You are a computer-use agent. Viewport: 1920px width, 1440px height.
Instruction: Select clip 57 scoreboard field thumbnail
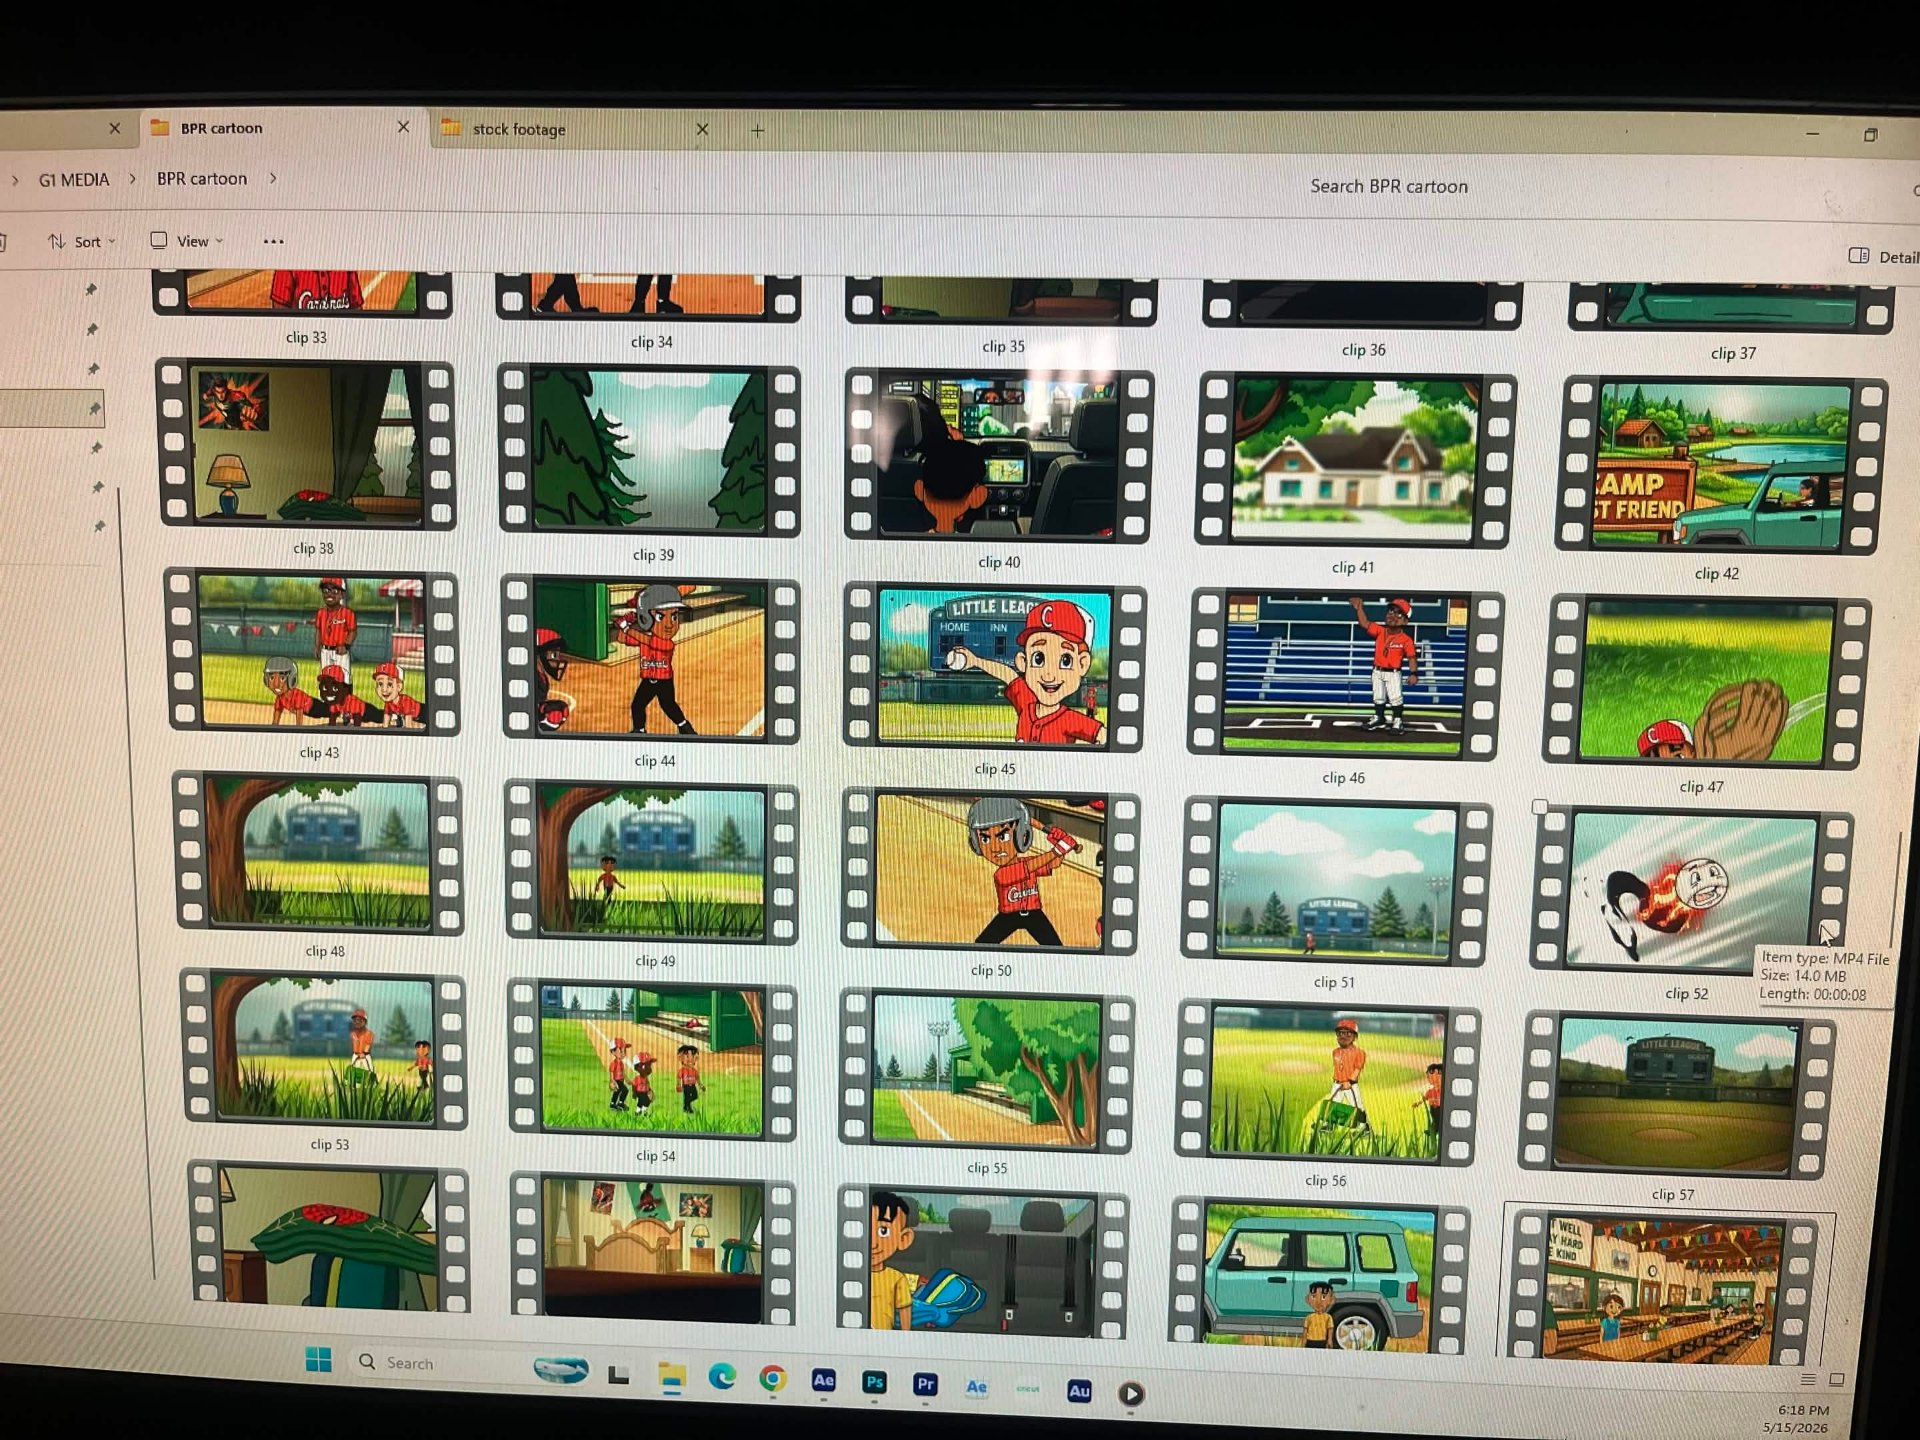[x=1676, y=1094]
